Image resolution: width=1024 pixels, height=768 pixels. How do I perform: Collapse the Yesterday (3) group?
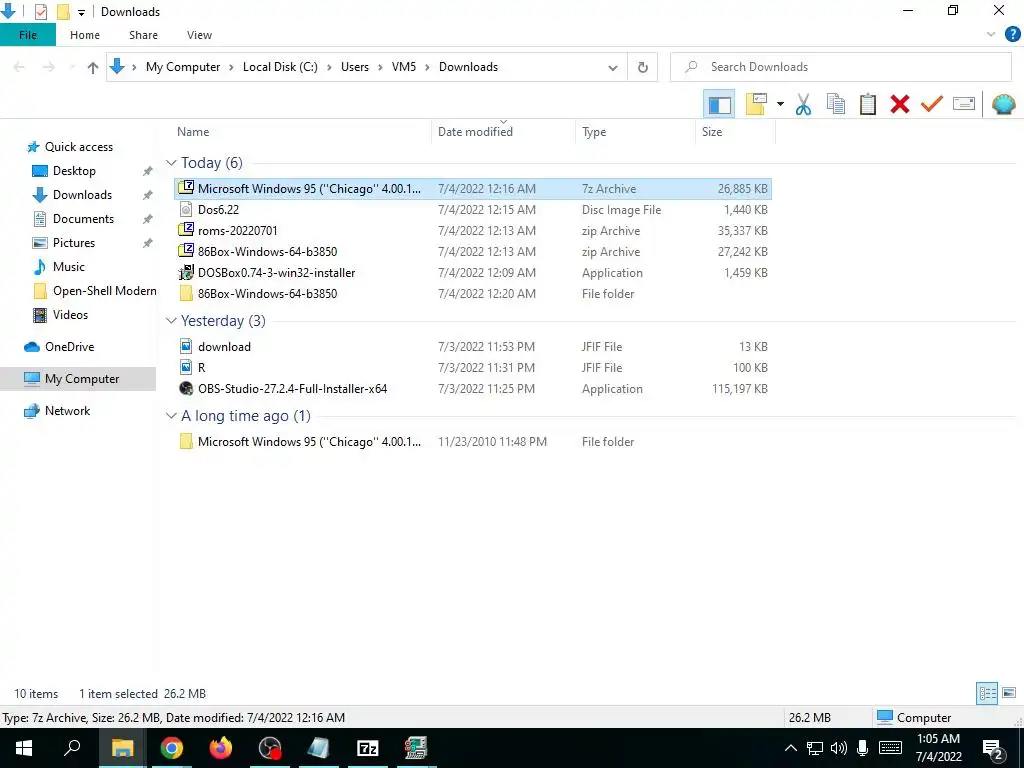171,321
